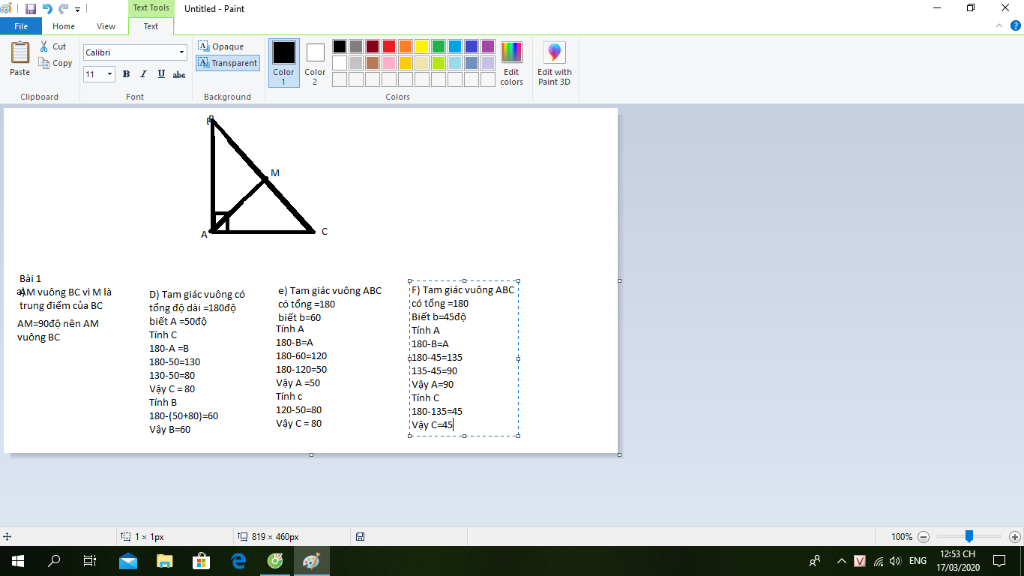The width and height of the screenshot is (1024, 576).
Task: Click the Text Tools contextual tab header
Action: click(151, 8)
